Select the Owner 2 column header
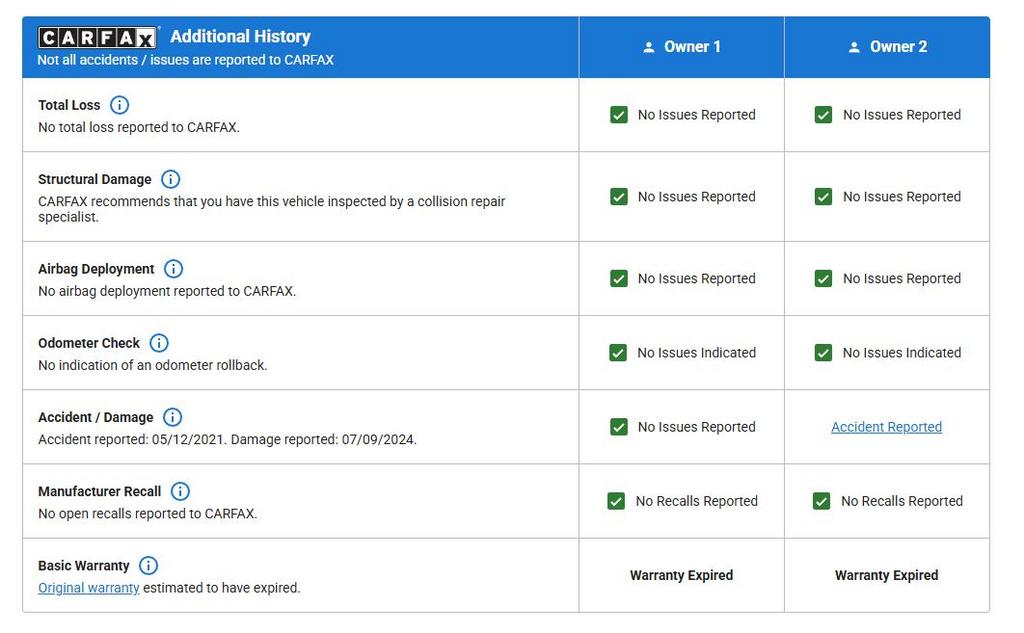 coord(898,47)
